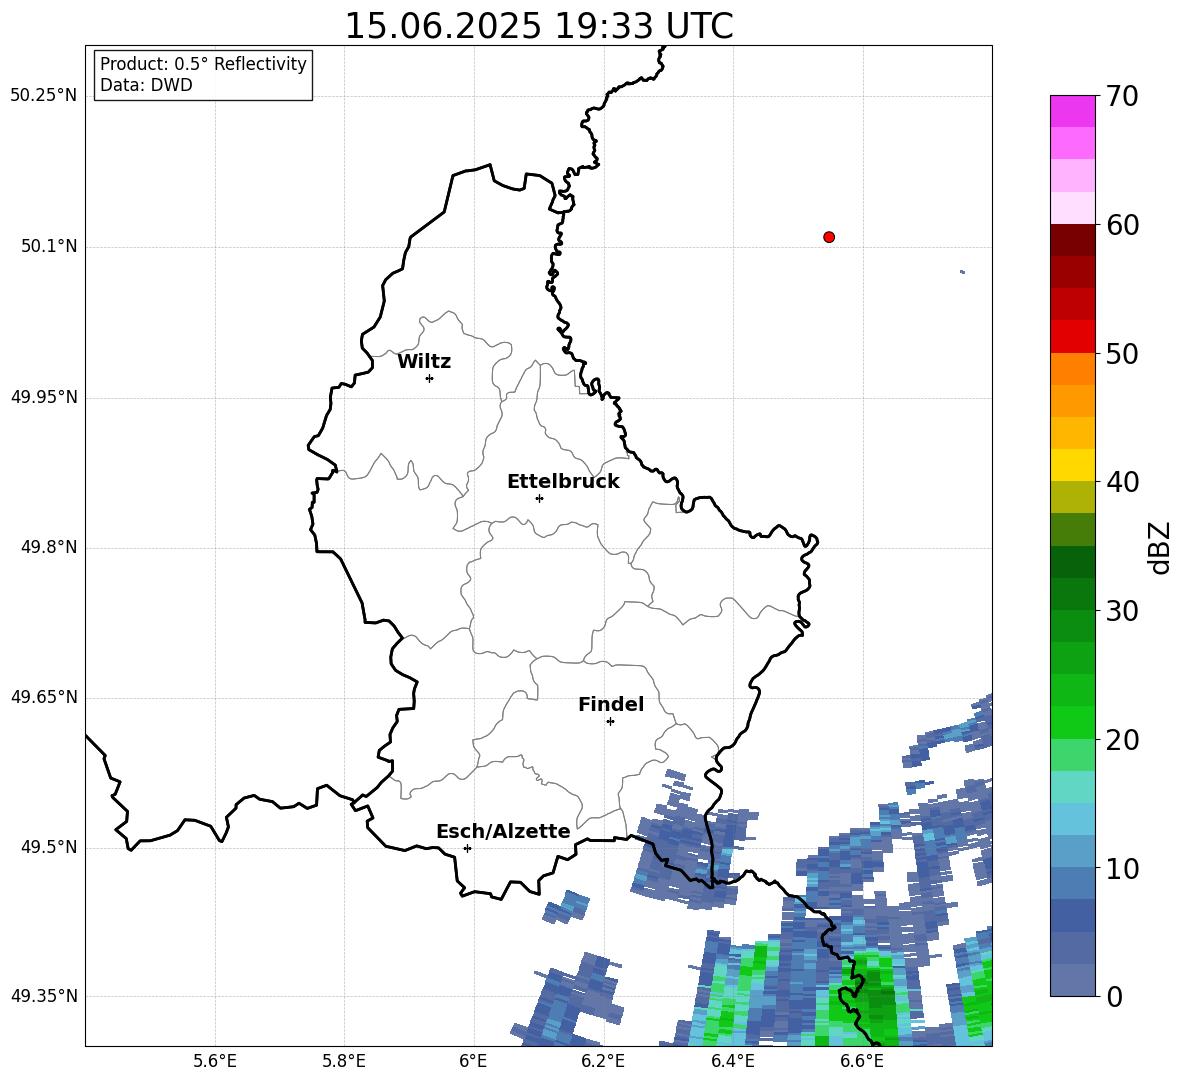This screenshot has height=1081, width=1184.
Task: Click the 6°E longitude label
Action: click(x=473, y=1061)
